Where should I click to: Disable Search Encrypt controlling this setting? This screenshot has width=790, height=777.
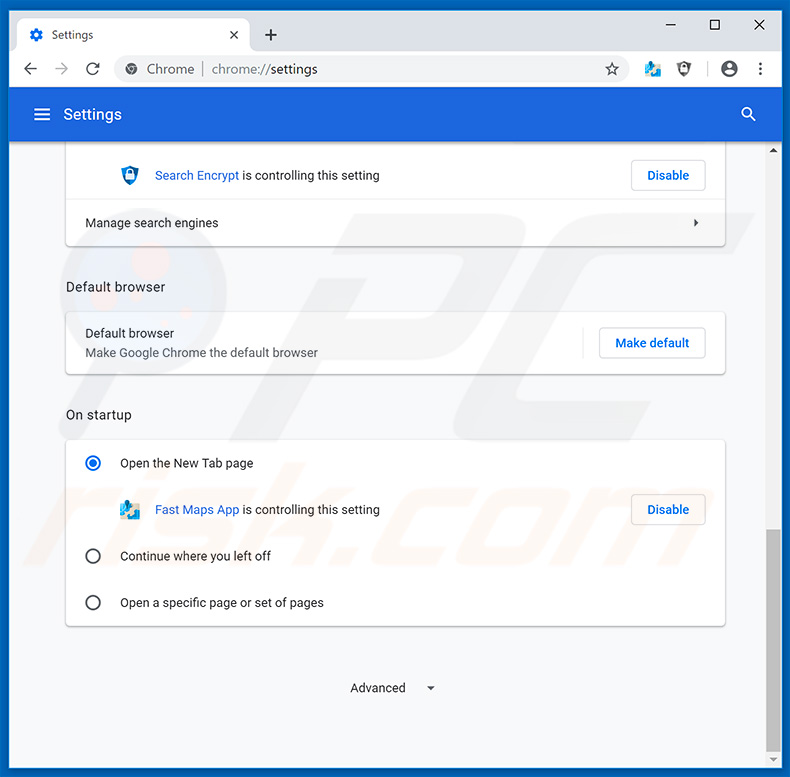pyautogui.click(x=668, y=175)
